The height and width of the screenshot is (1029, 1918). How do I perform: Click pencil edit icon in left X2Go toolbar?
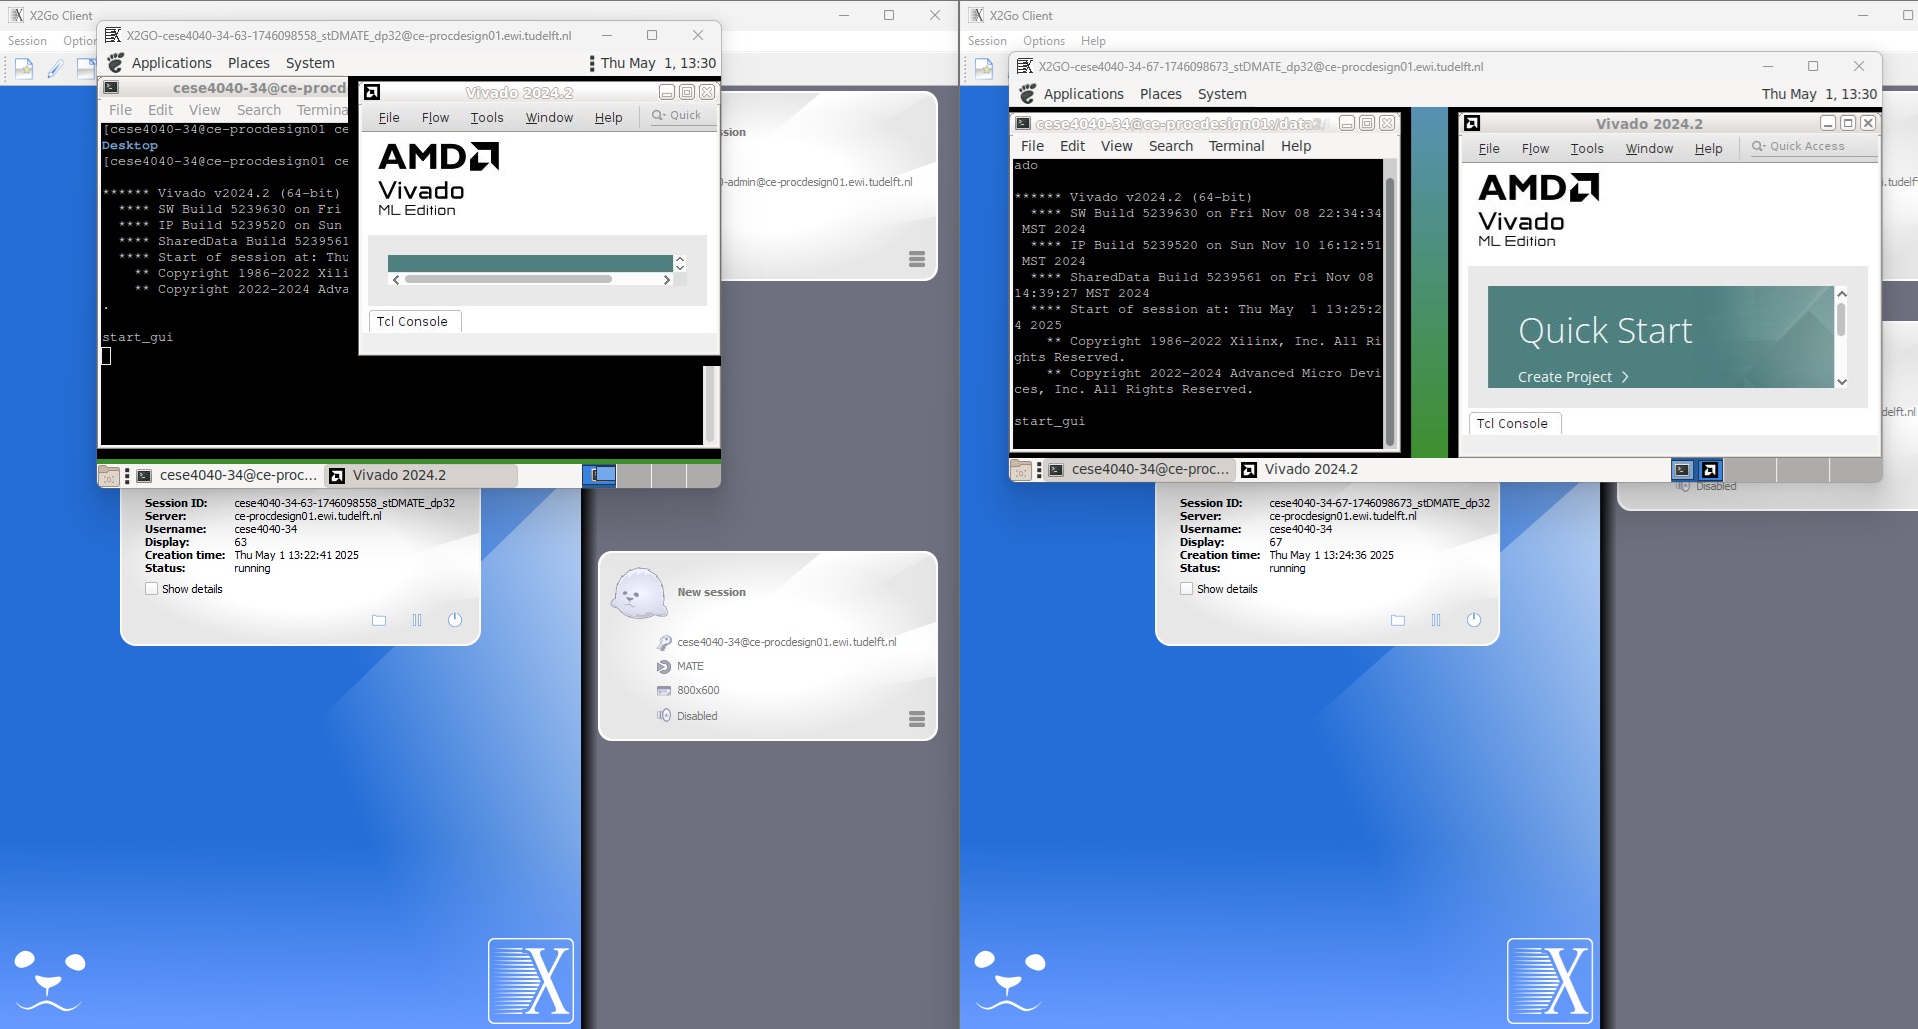point(56,68)
